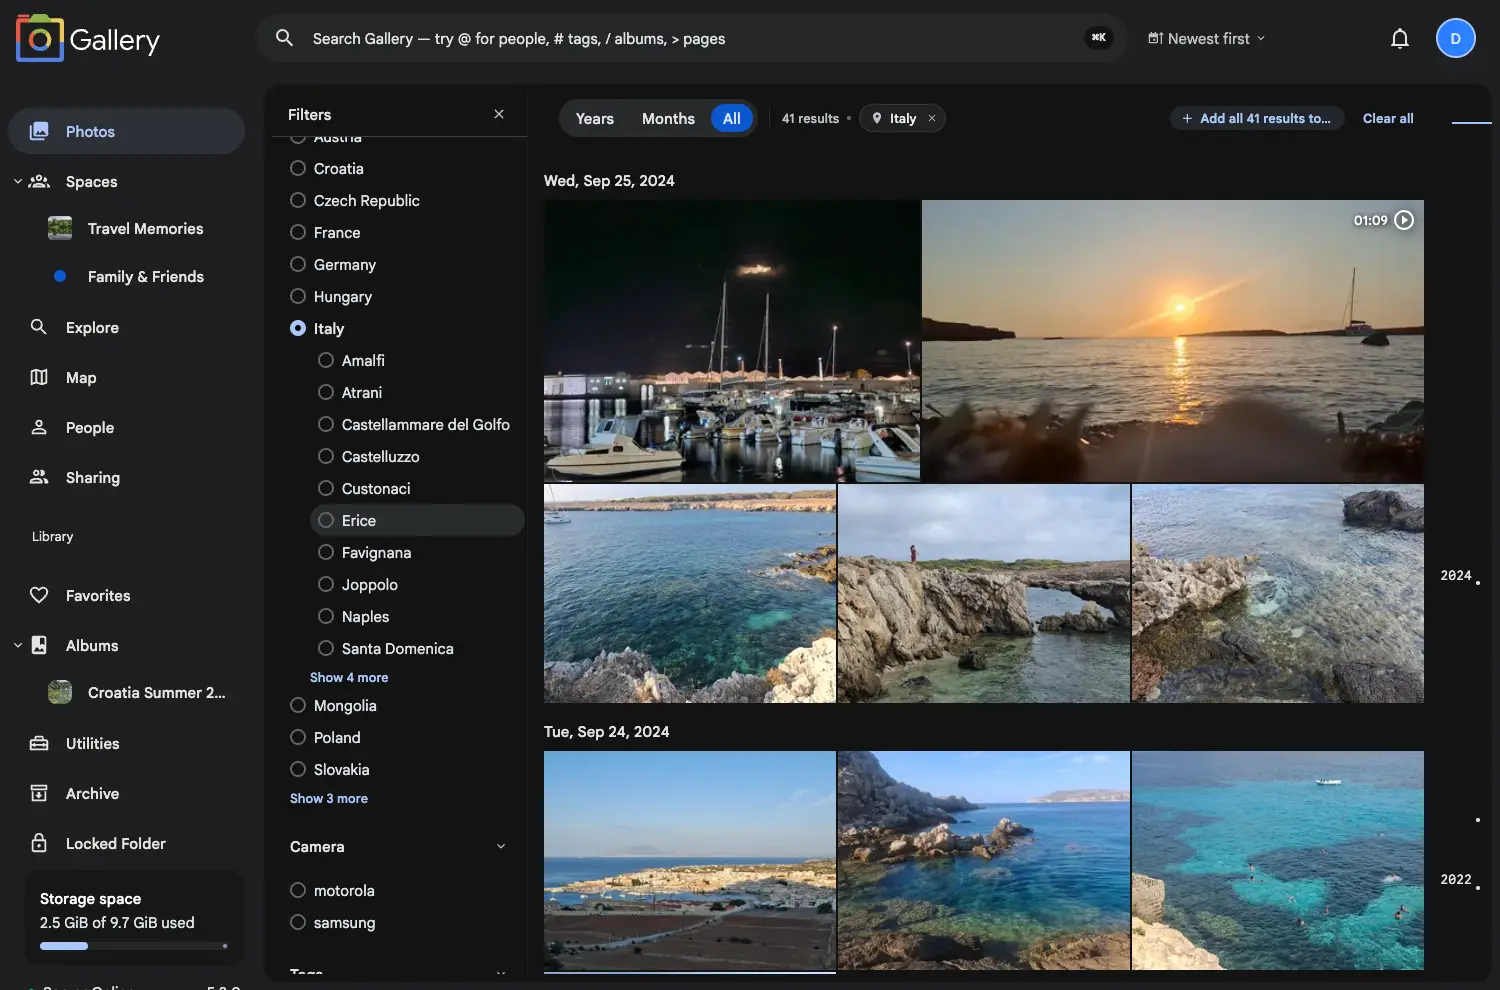Collapse the Albums chevron

[18, 645]
